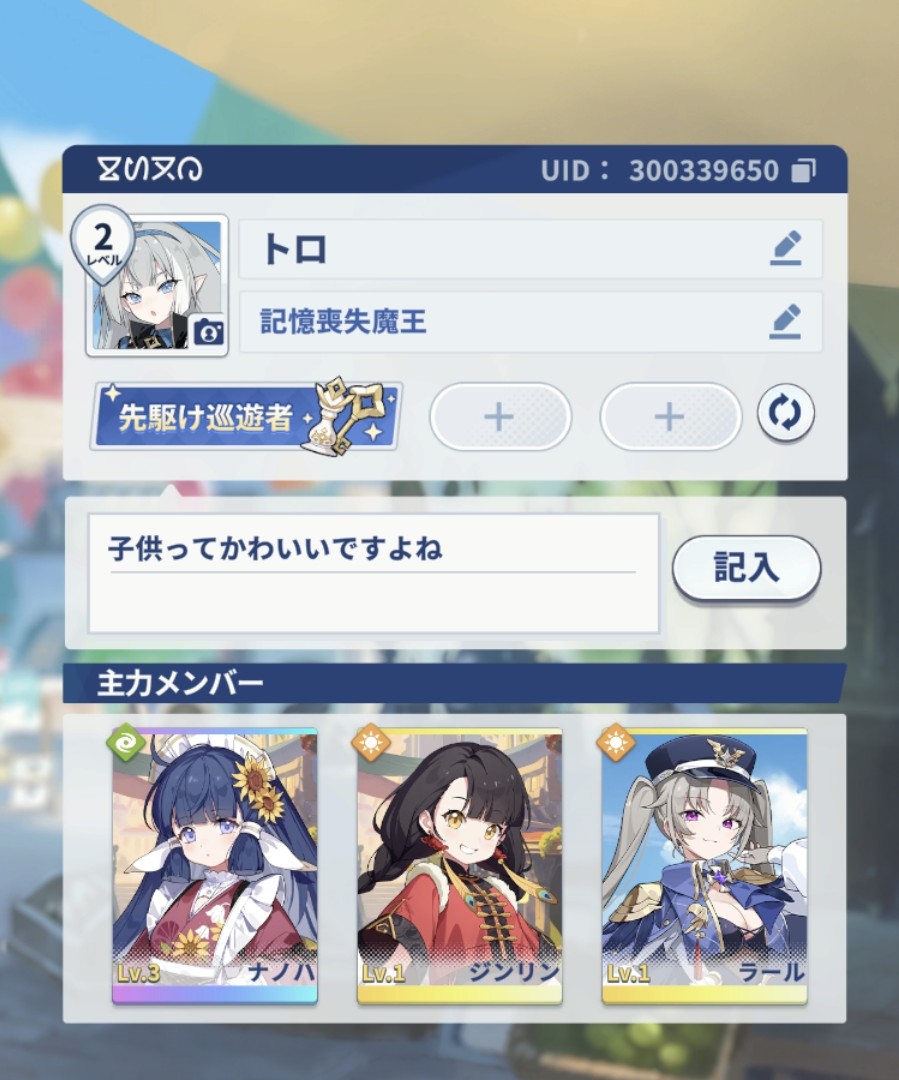The height and width of the screenshot is (1080, 899).
Task: Click the 記入 button
Action: coord(746,568)
